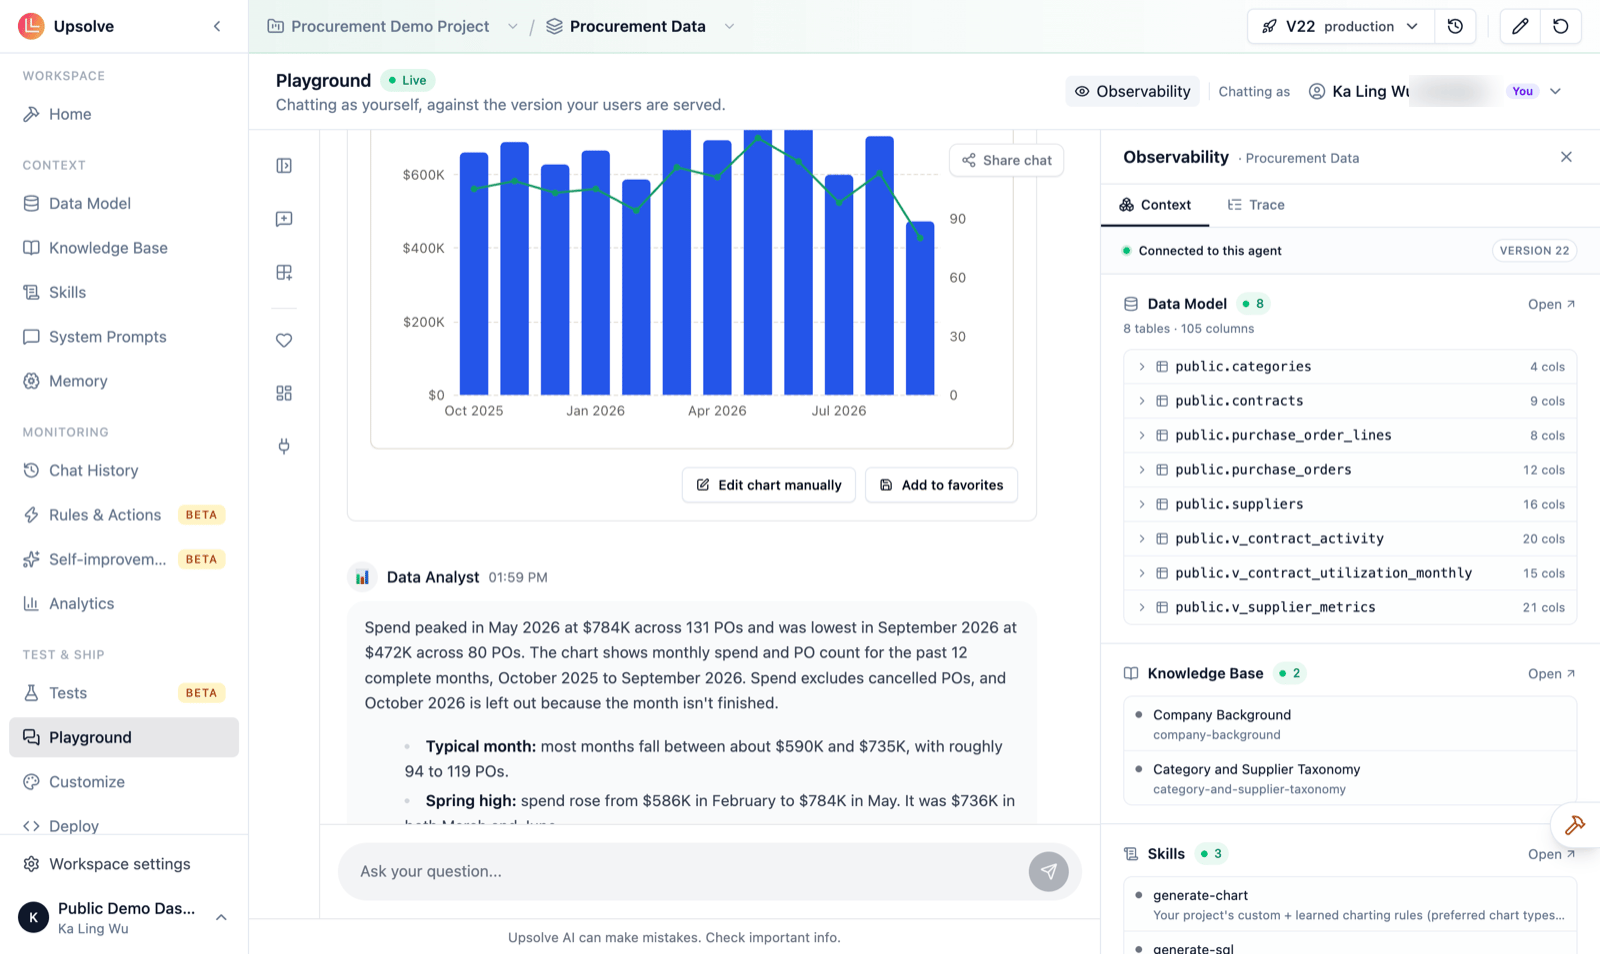Open the new chat icon in chat rail

[x=284, y=219]
